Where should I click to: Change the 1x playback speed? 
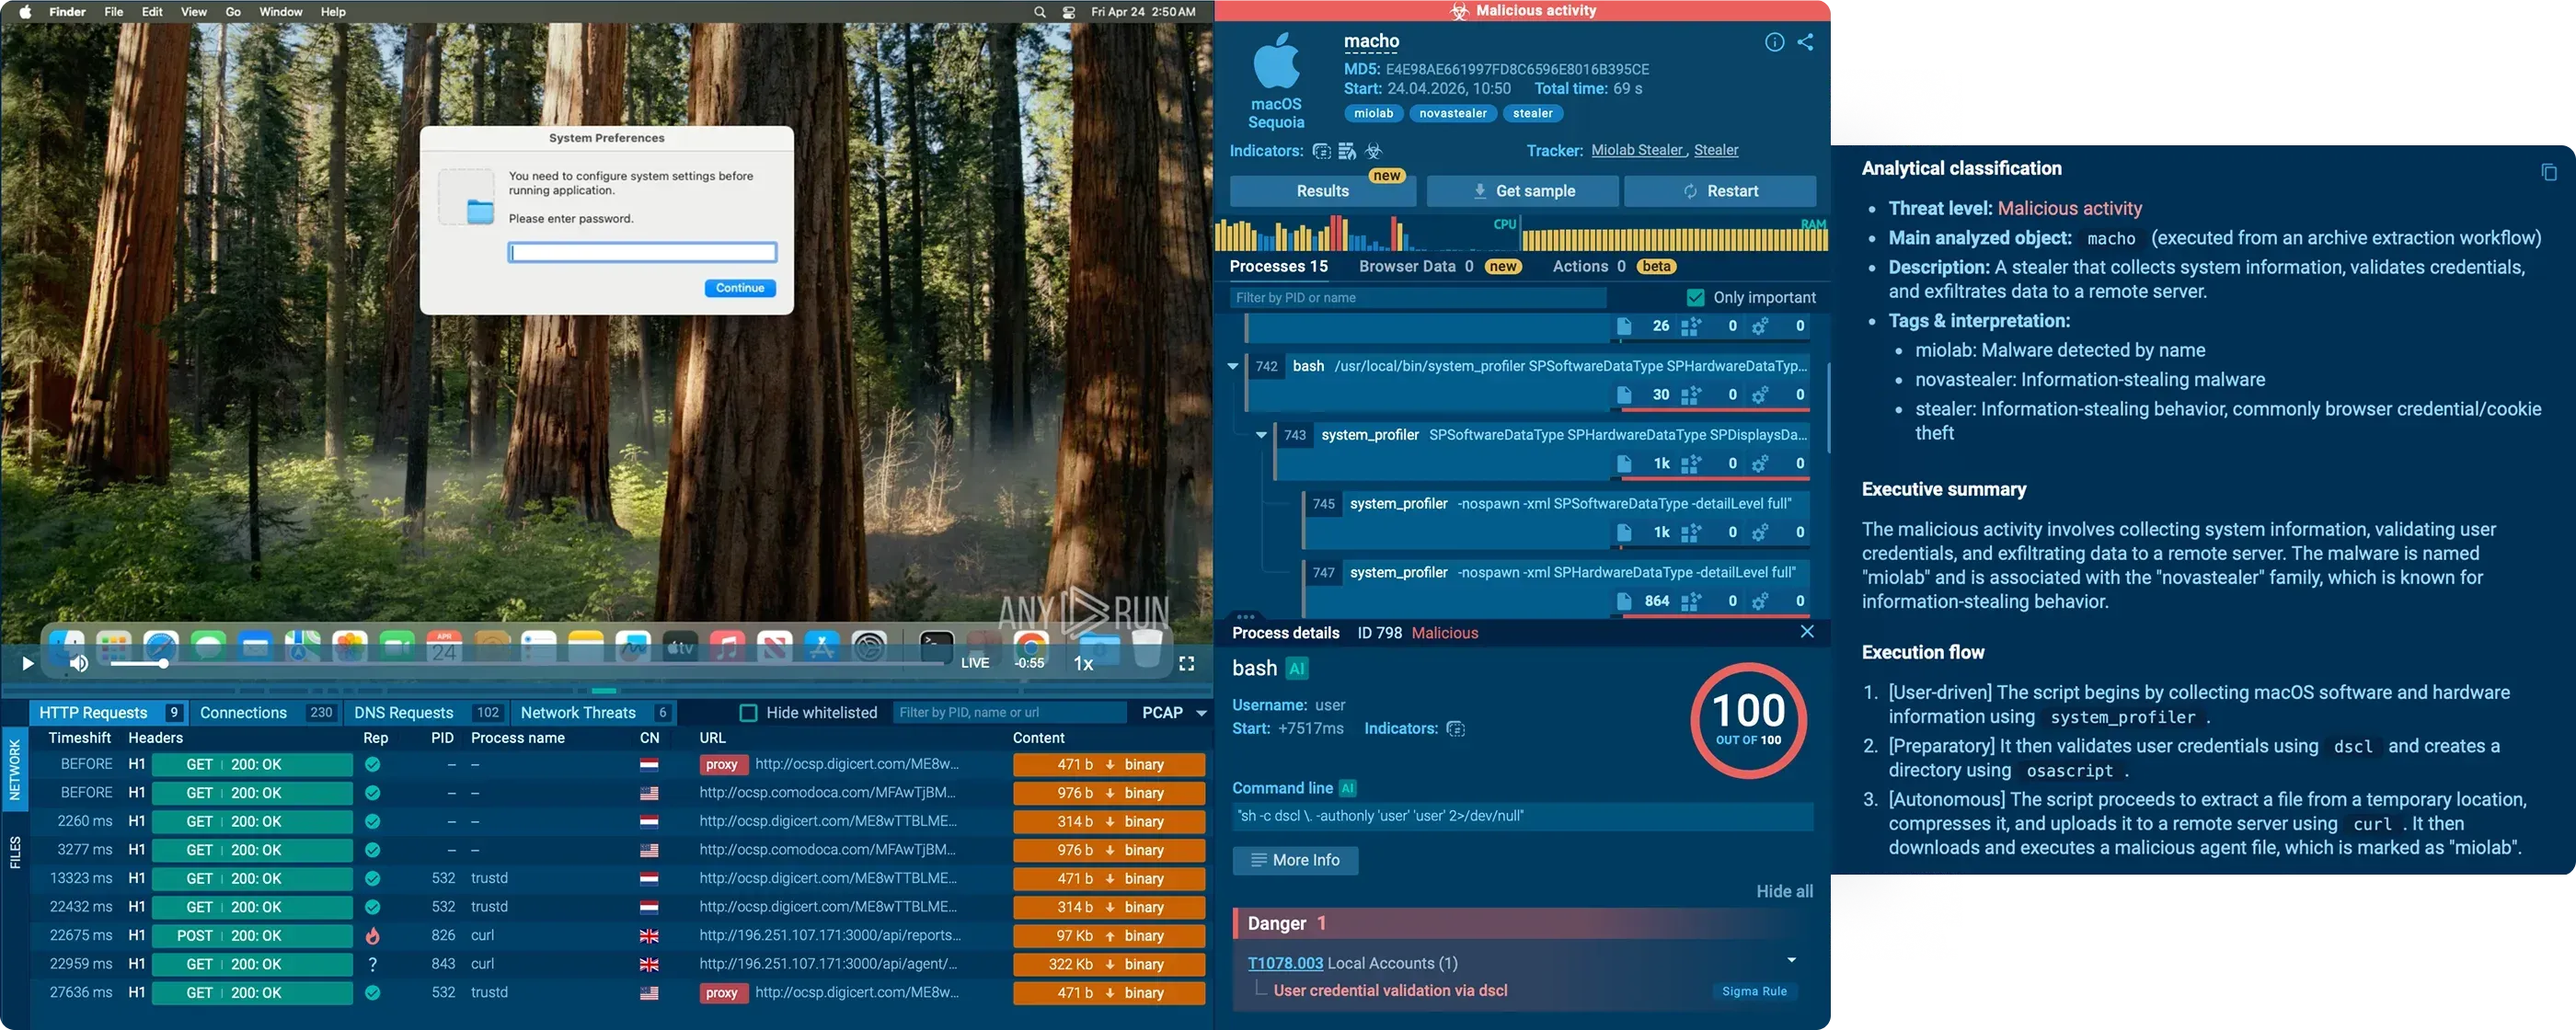[x=1083, y=663]
